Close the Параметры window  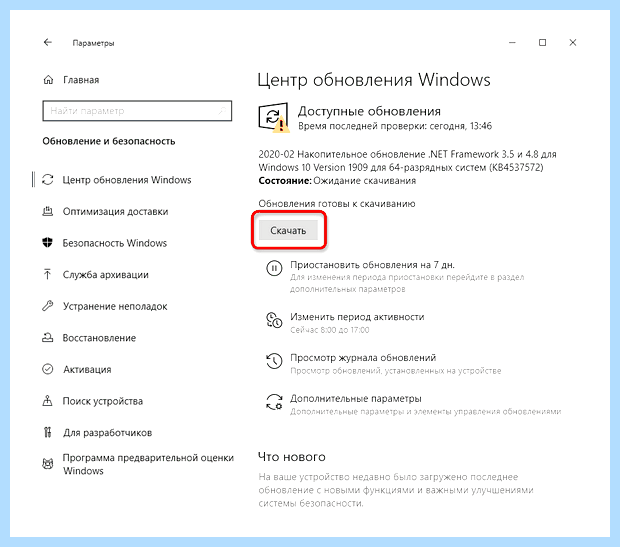[573, 42]
